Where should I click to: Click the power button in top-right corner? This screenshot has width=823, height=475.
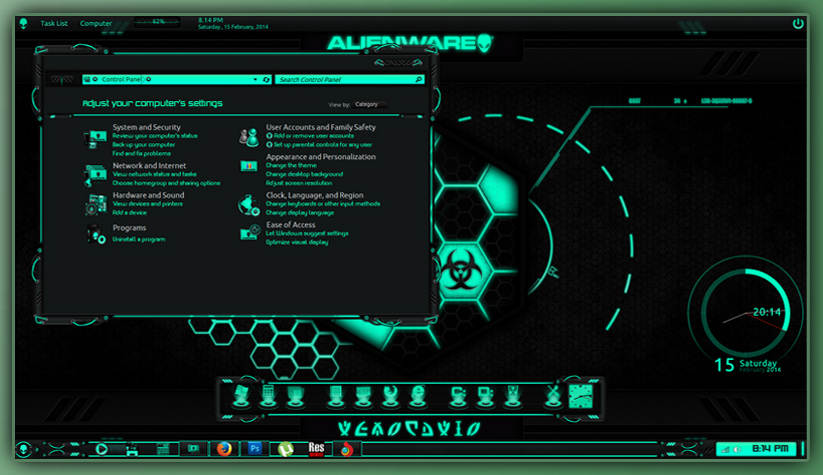pyautogui.click(x=798, y=23)
